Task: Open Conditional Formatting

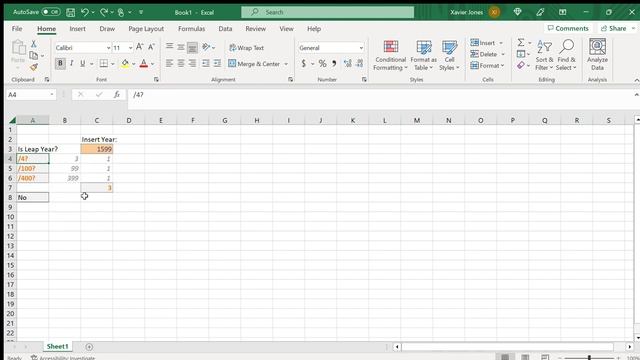Action: point(390,56)
